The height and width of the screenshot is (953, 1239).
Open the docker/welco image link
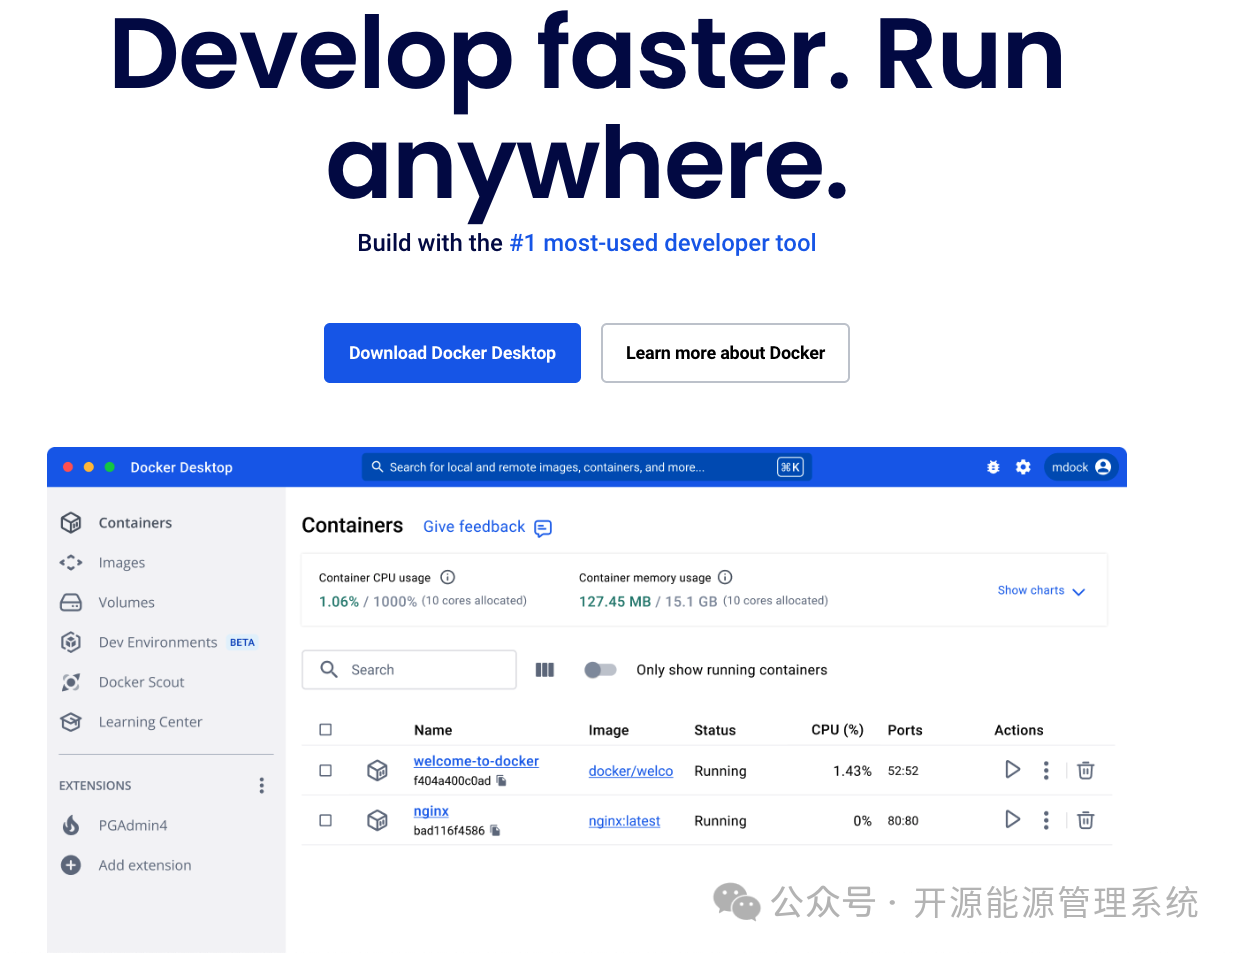coord(631,771)
